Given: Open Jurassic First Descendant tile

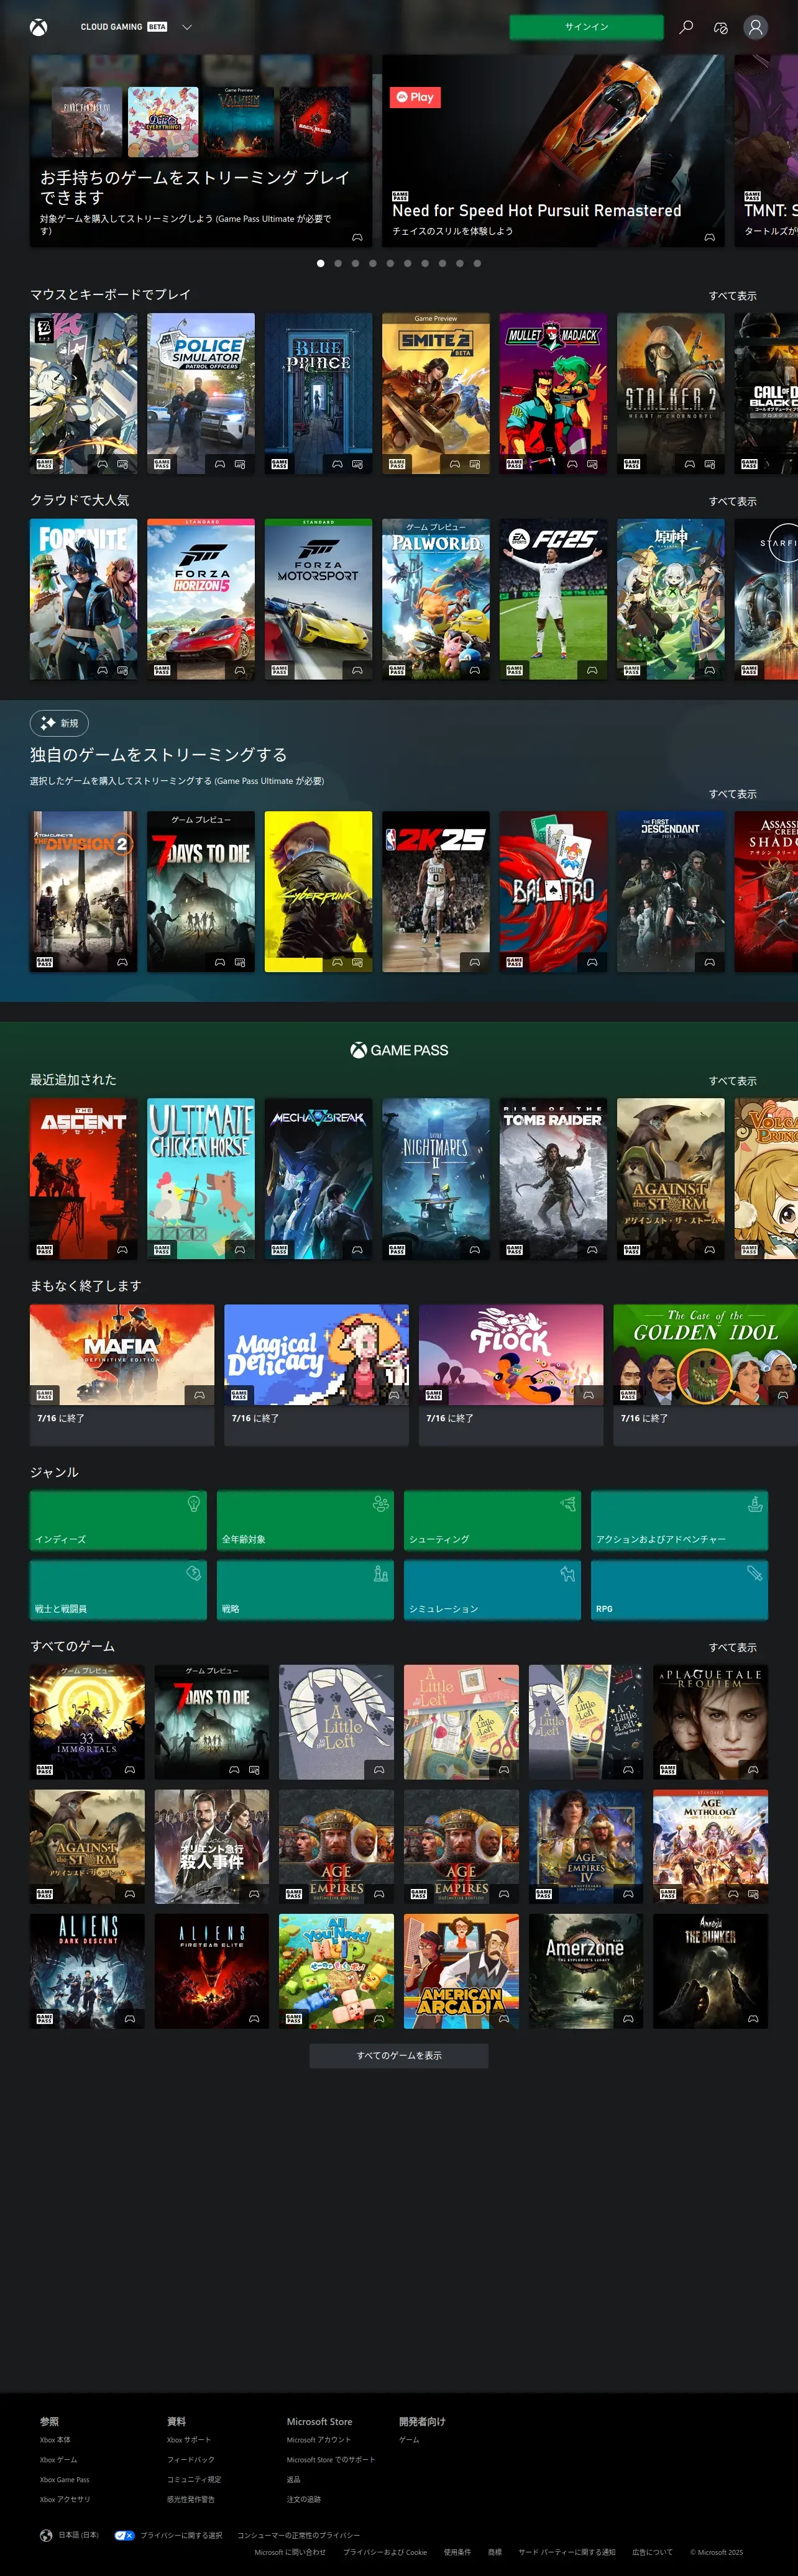Looking at the screenshot, I should point(671,891).
